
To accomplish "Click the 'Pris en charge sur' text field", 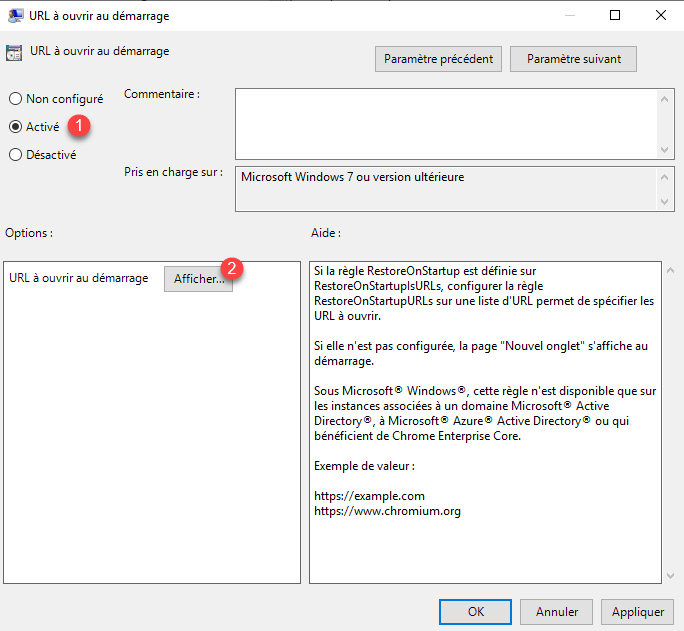I will [x=445, y=189].
